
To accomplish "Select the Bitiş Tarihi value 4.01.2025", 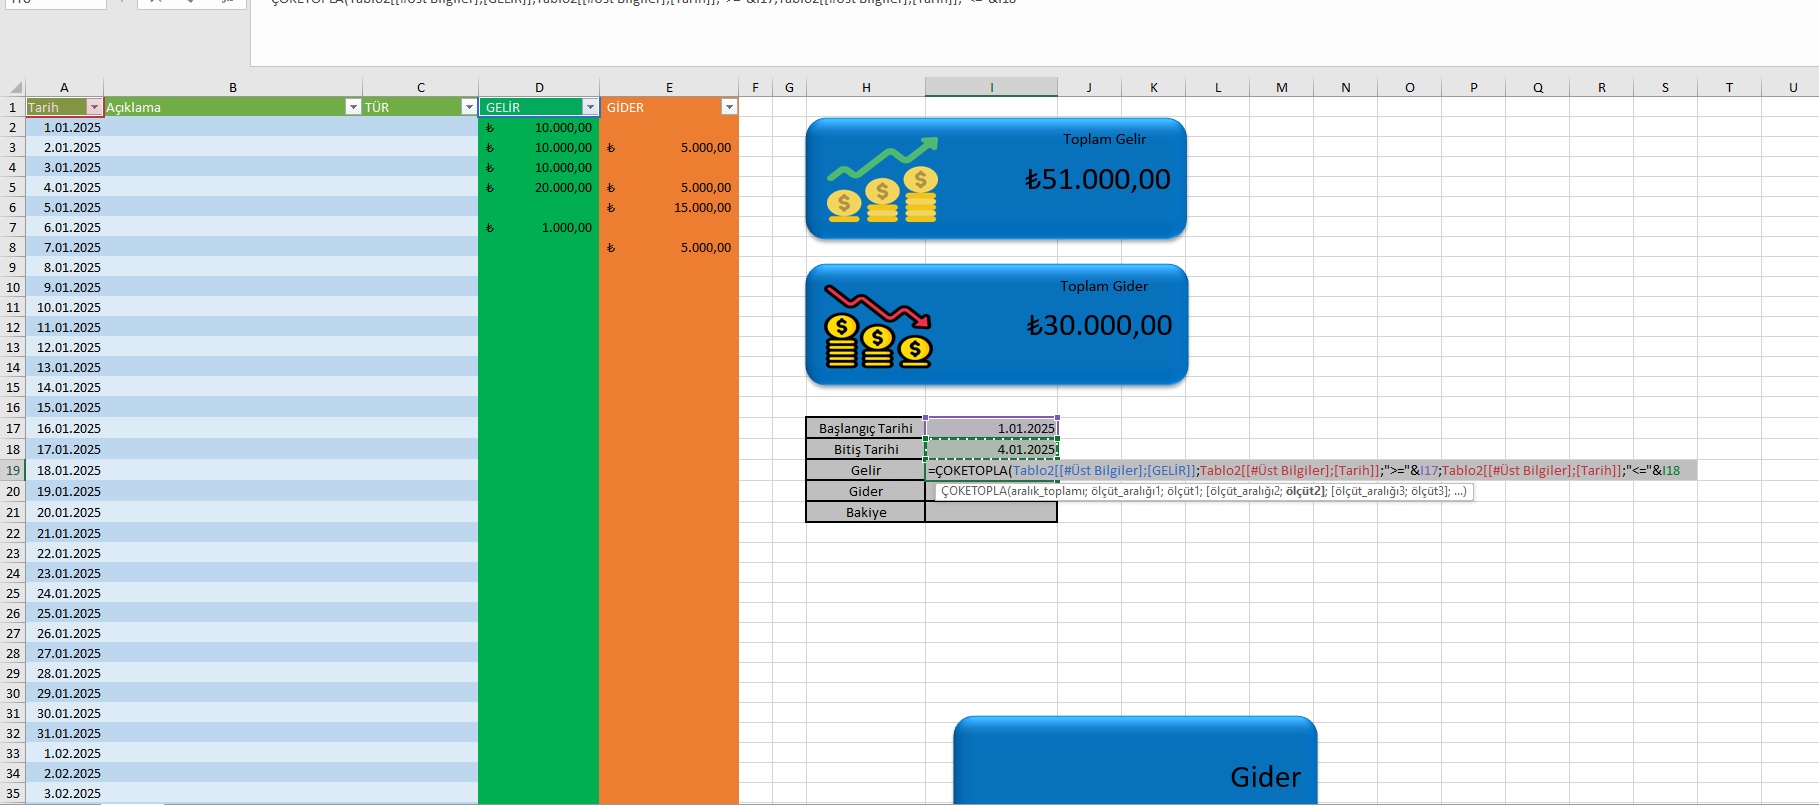I will [x=991, y=449].
